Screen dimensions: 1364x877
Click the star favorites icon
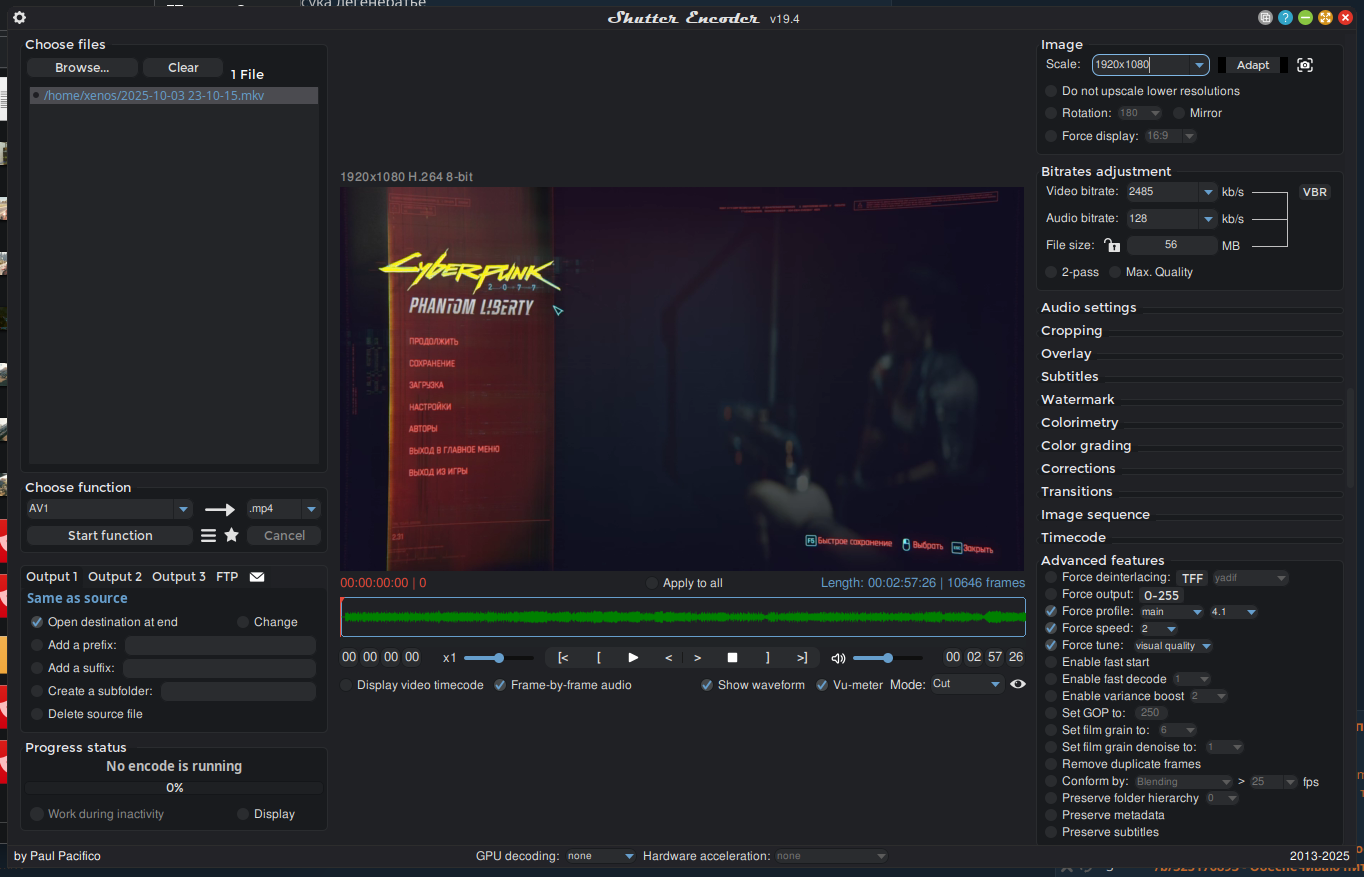(232, 536)
